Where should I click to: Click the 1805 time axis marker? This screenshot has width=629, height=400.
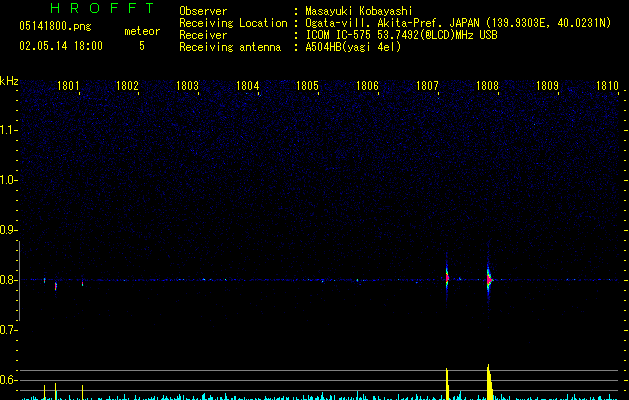(x=307, y=86)
